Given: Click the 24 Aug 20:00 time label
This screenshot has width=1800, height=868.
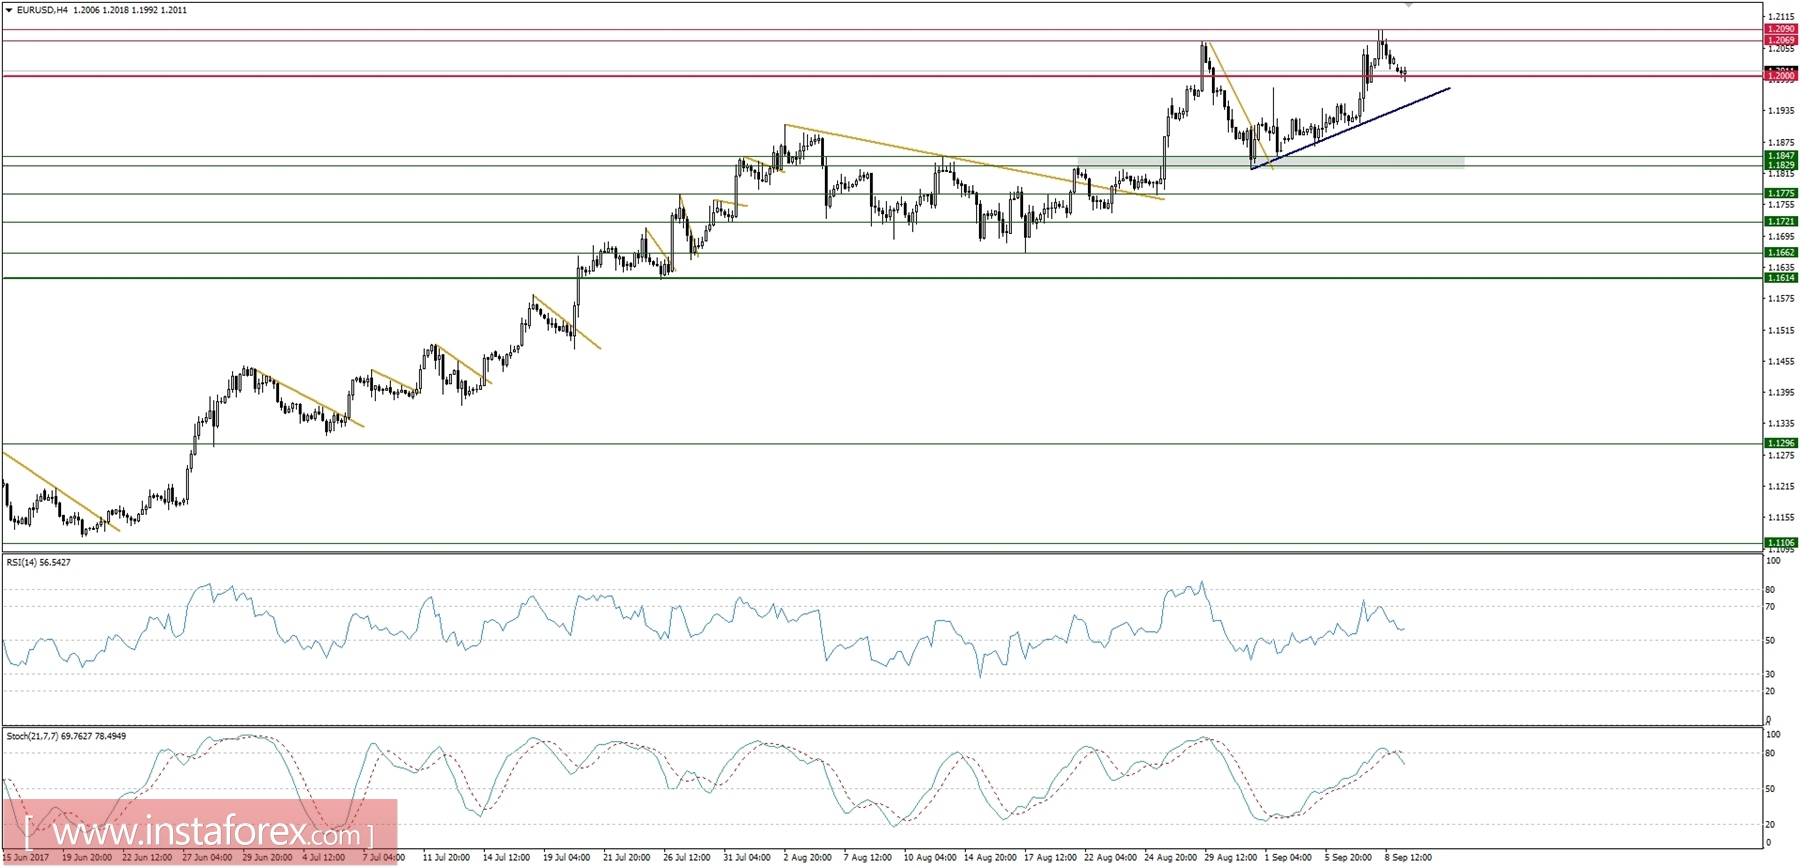Looking at the screenshot, I should click(1171, 857).
